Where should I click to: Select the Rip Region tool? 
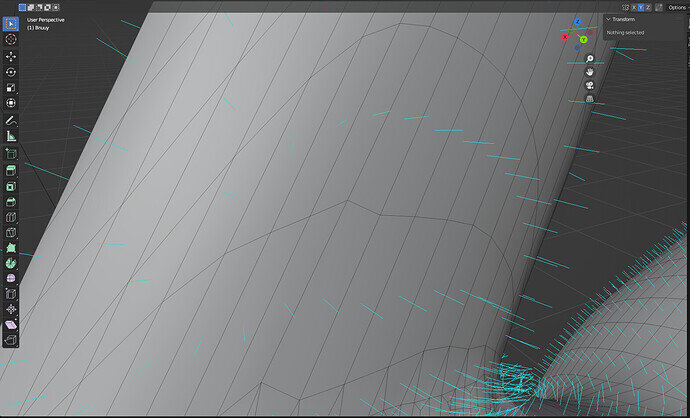pos(11,340)
